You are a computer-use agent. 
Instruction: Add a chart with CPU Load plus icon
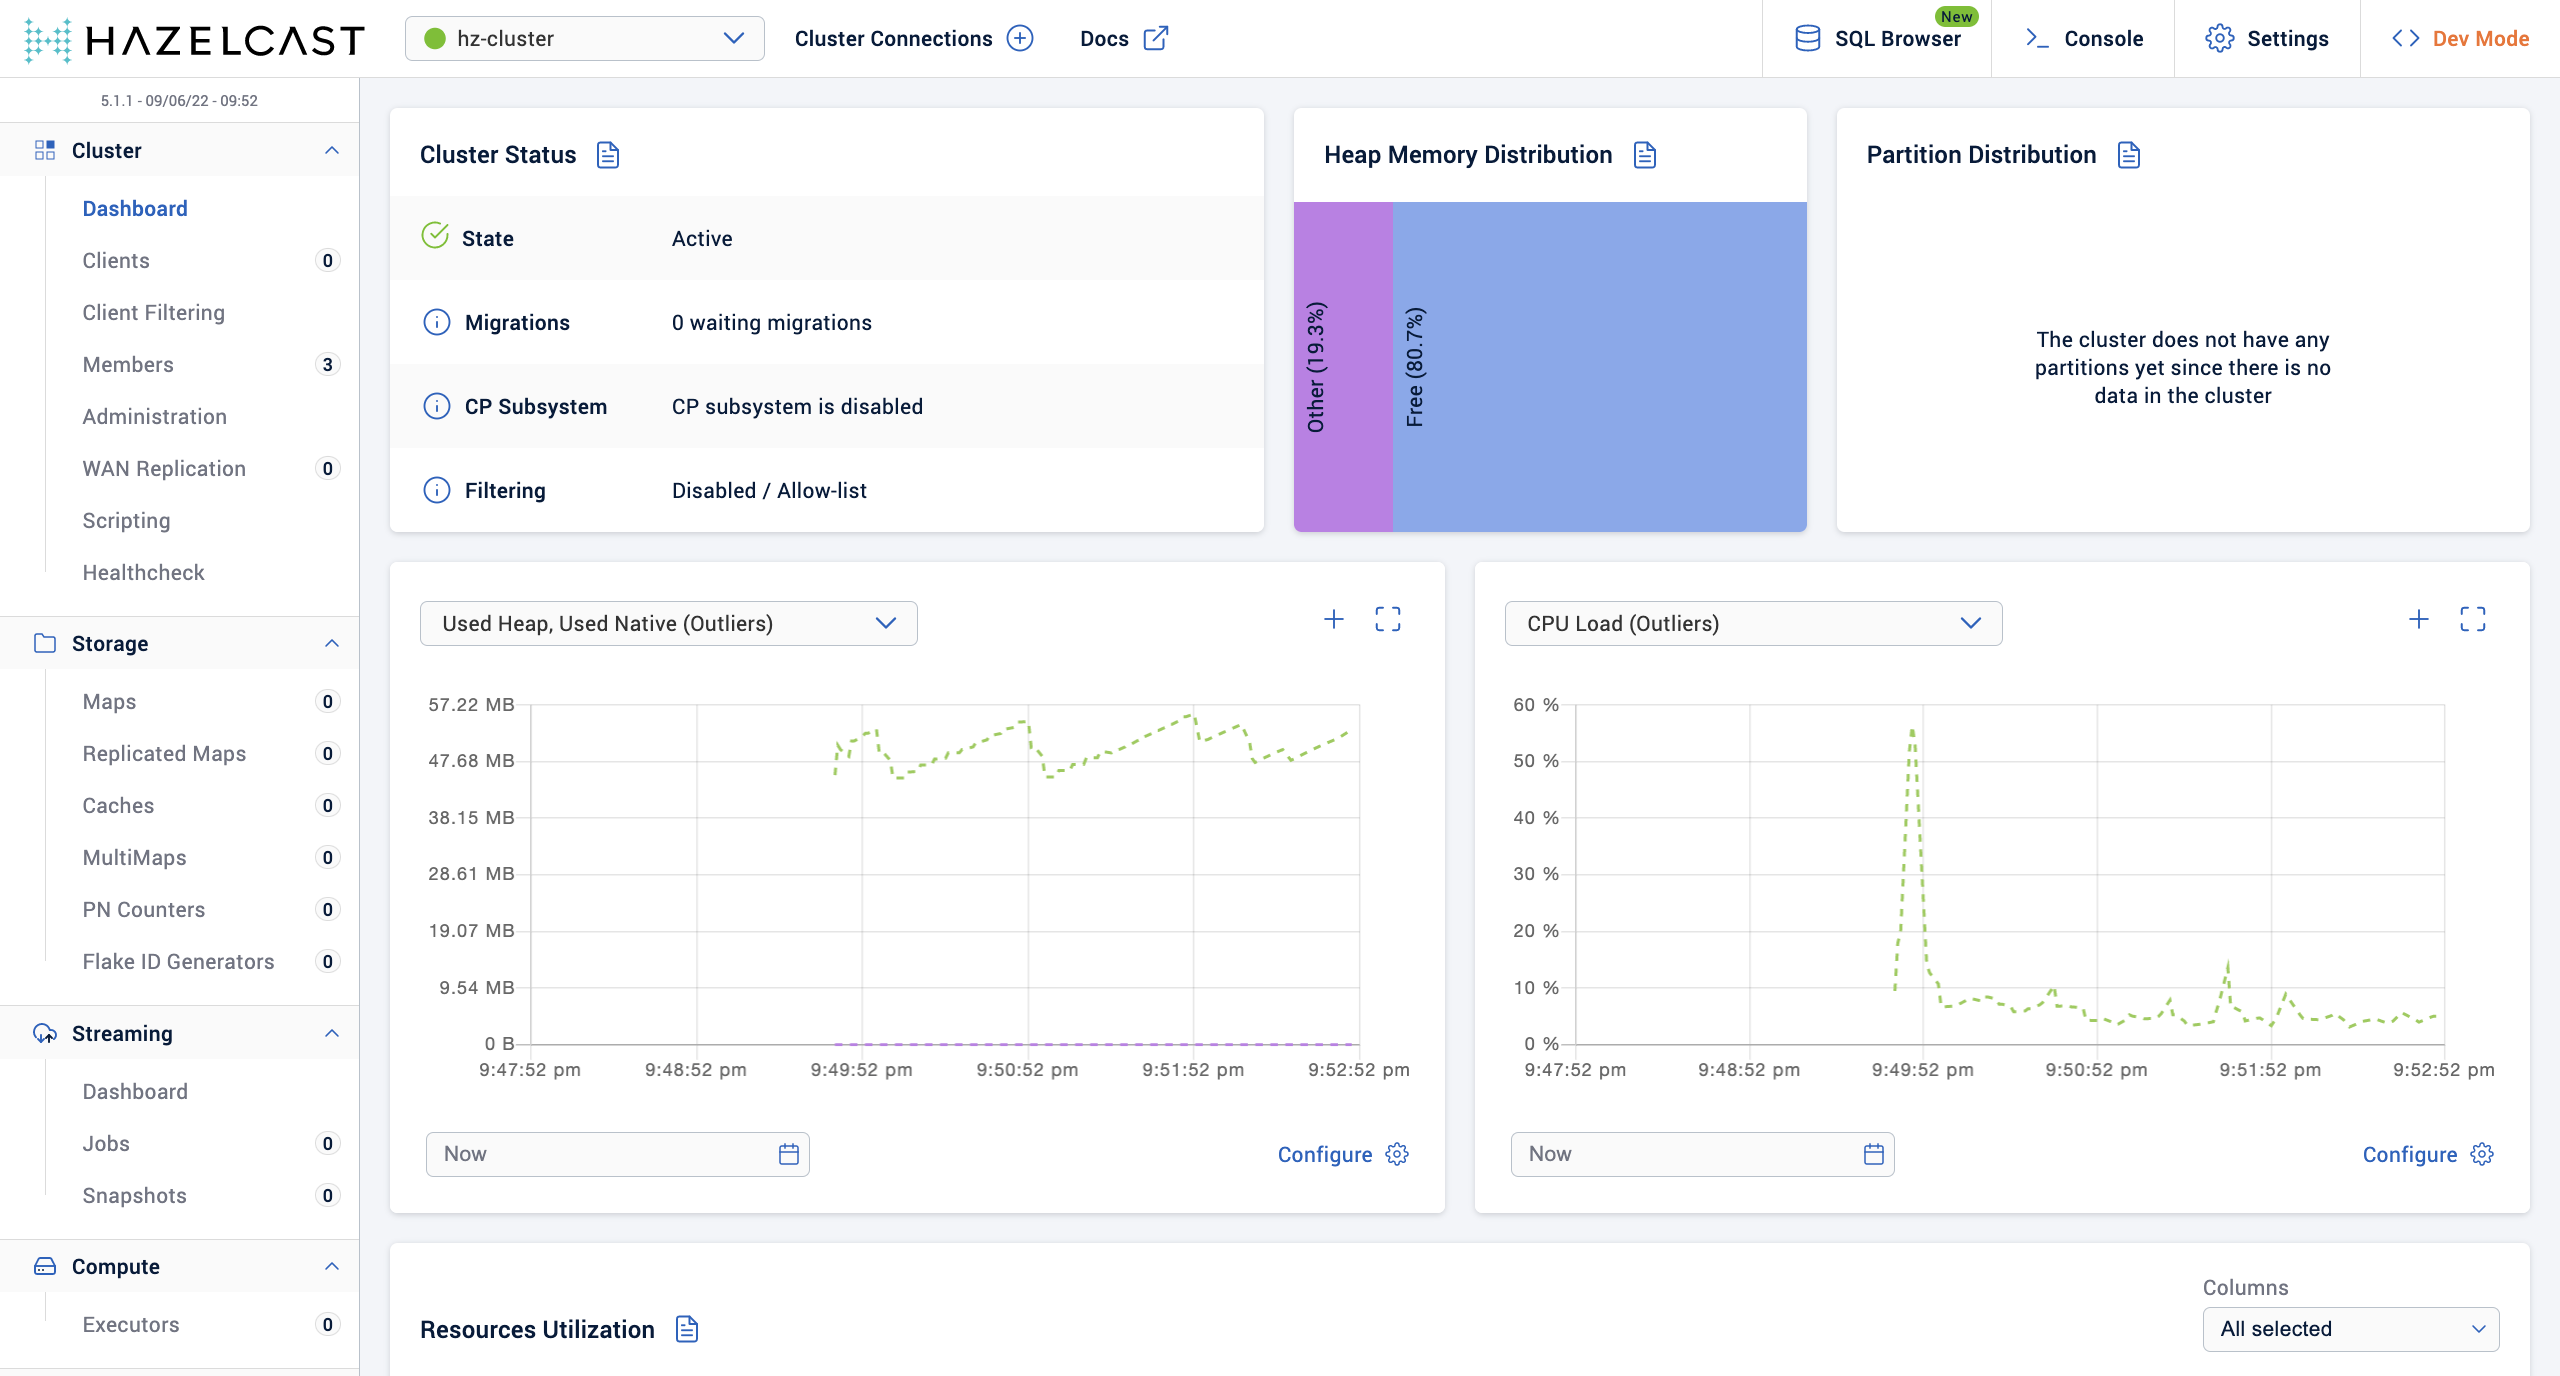pyautogui.click(x=2419, y=620)
